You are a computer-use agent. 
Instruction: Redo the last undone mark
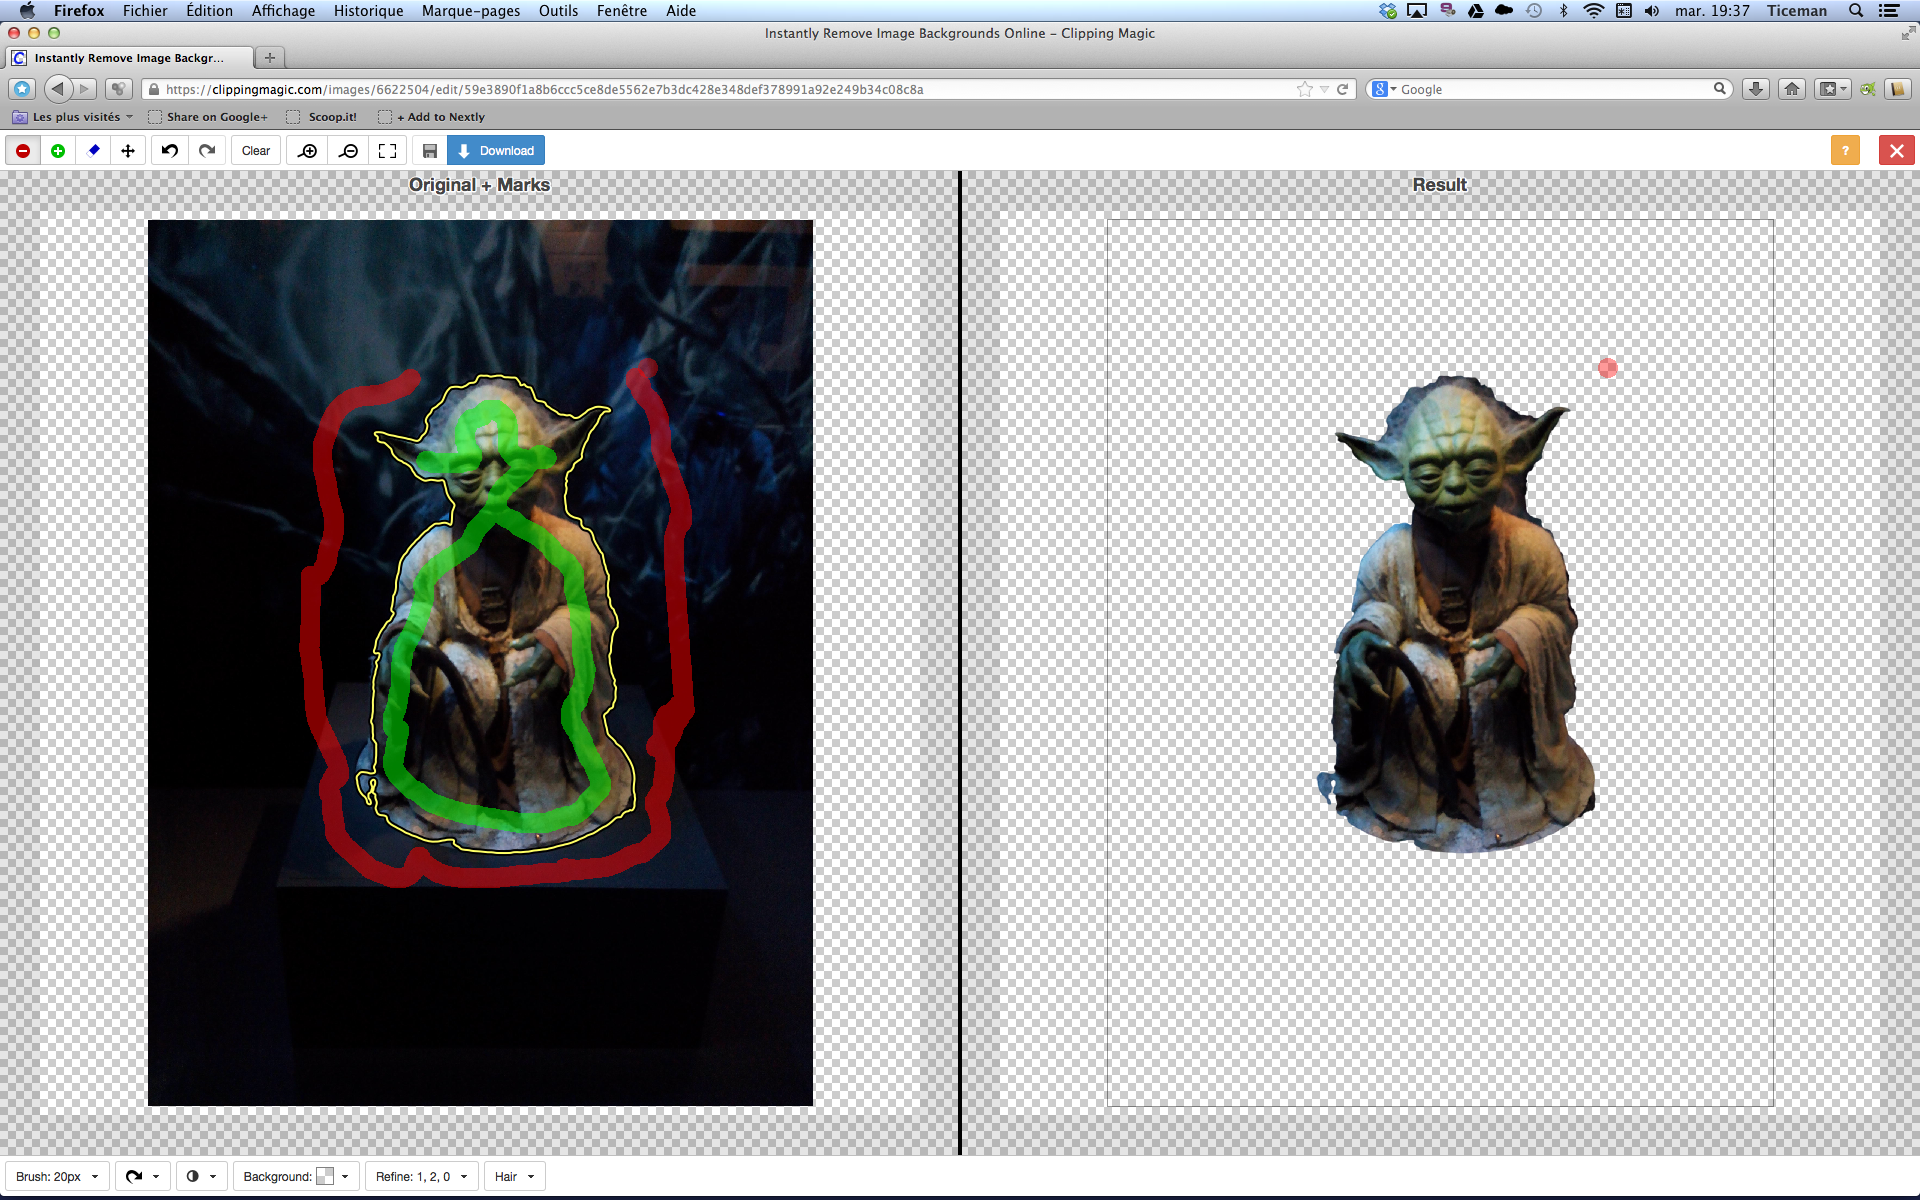(x=207, y=151)
